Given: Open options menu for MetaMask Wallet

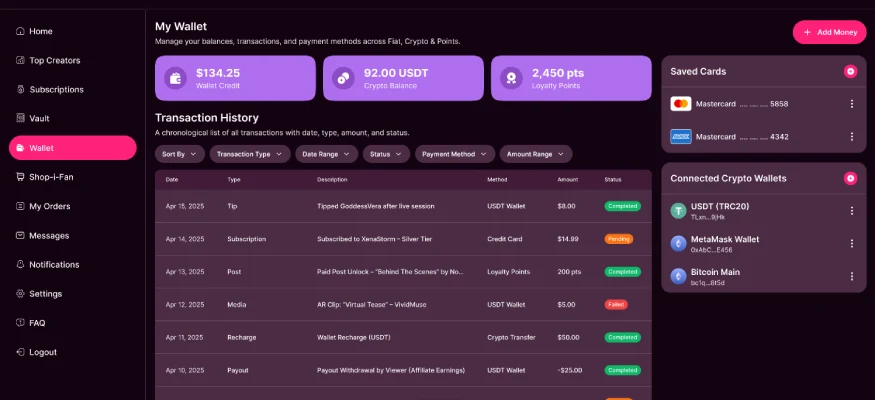Looking at the screenshot, I should click(x=852, y=244).
